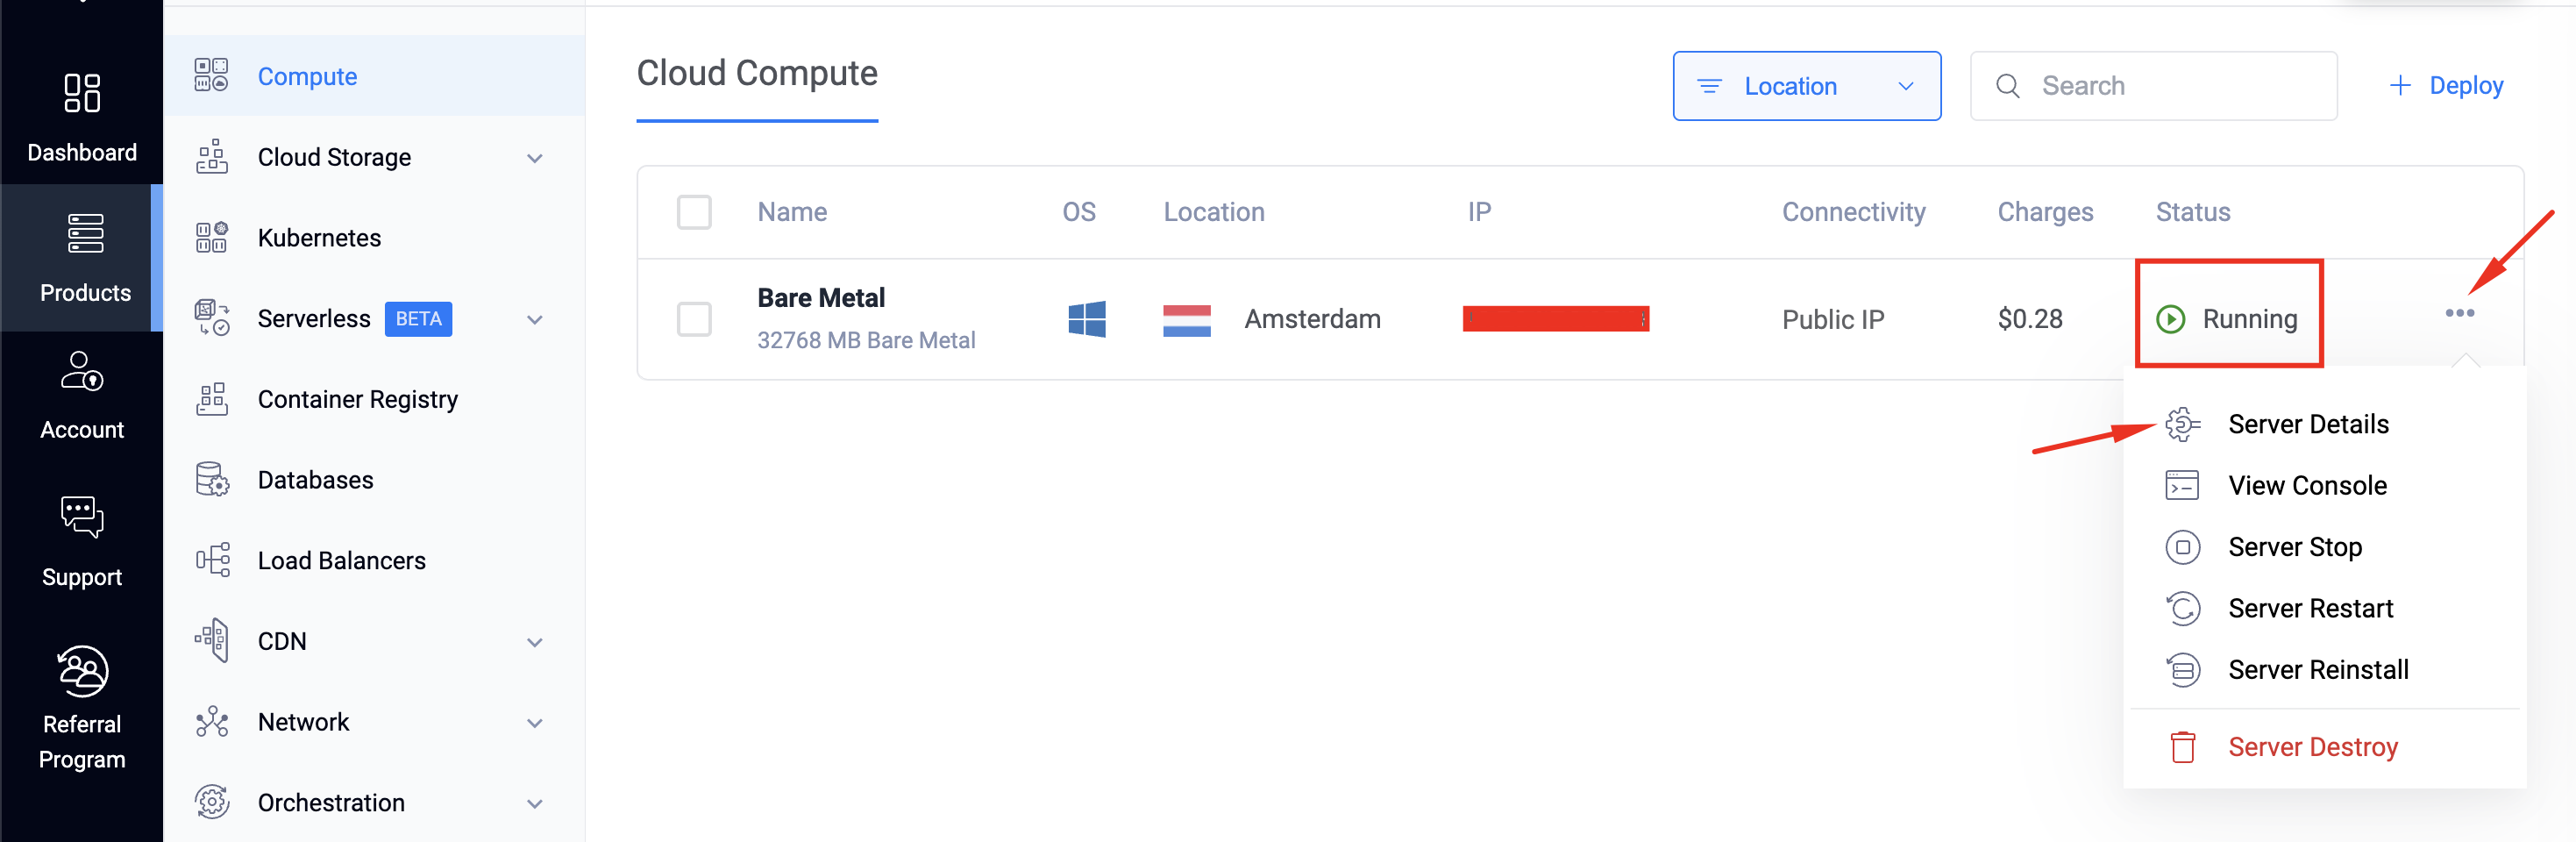The image size is (2576, 842).
Task: Click the Account sidebar icon
Action: point(82,371)
